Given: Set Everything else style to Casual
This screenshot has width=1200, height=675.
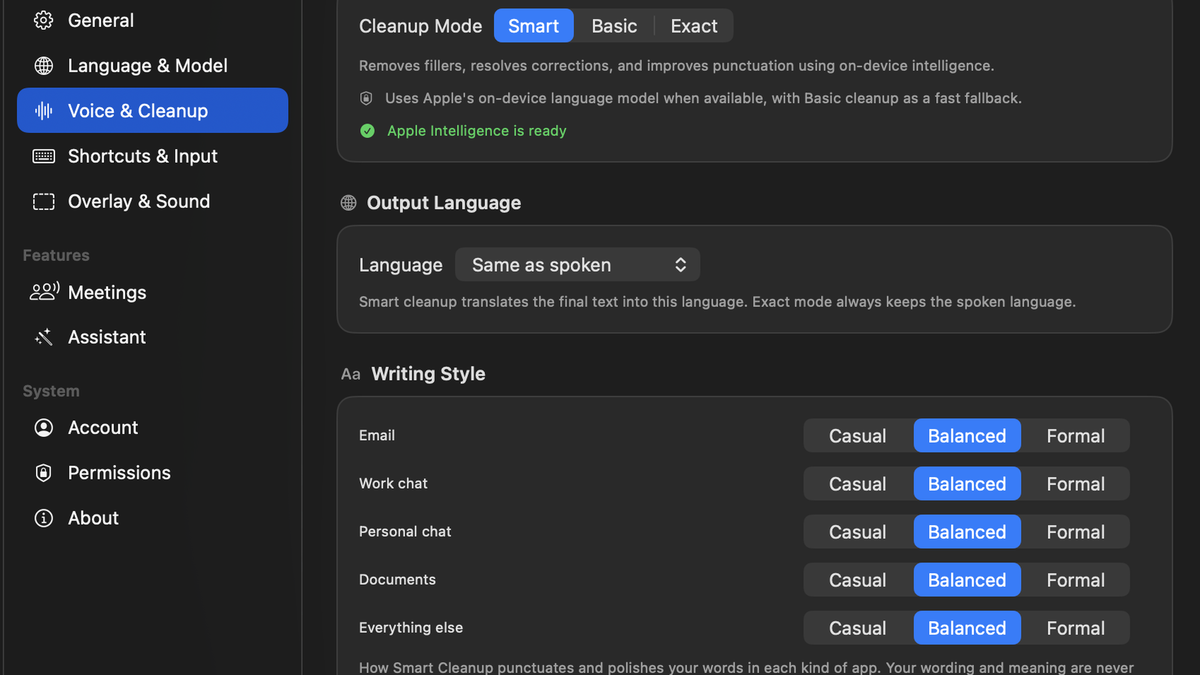Looking at the screenshot, I should pos(858,628).
